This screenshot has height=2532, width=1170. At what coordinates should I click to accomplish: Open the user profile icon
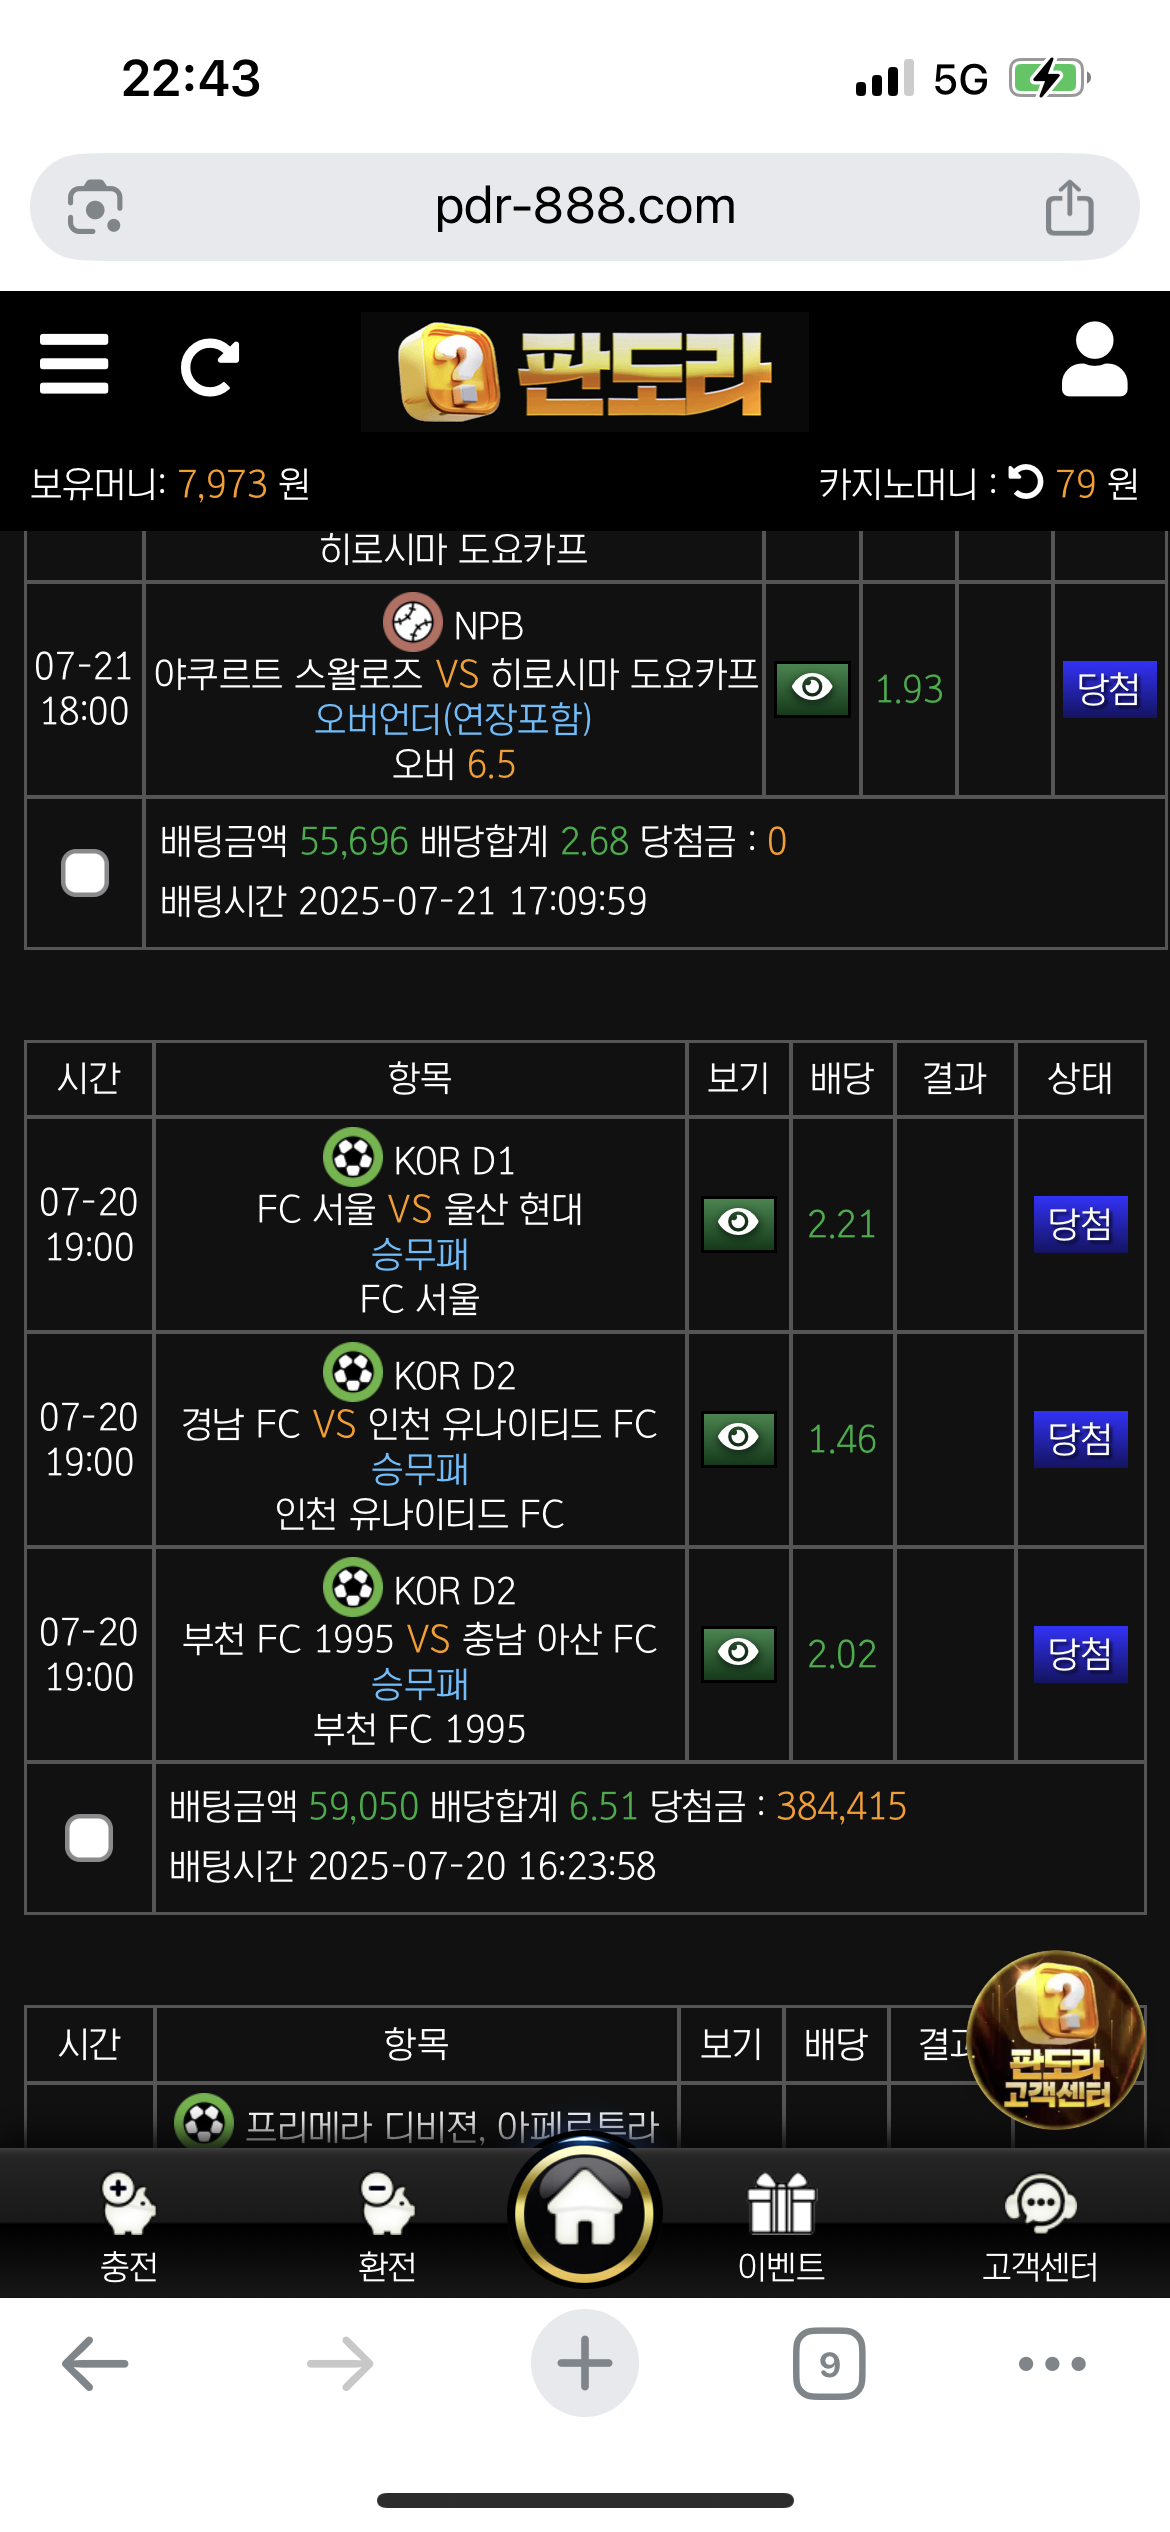click(1094, 360)
